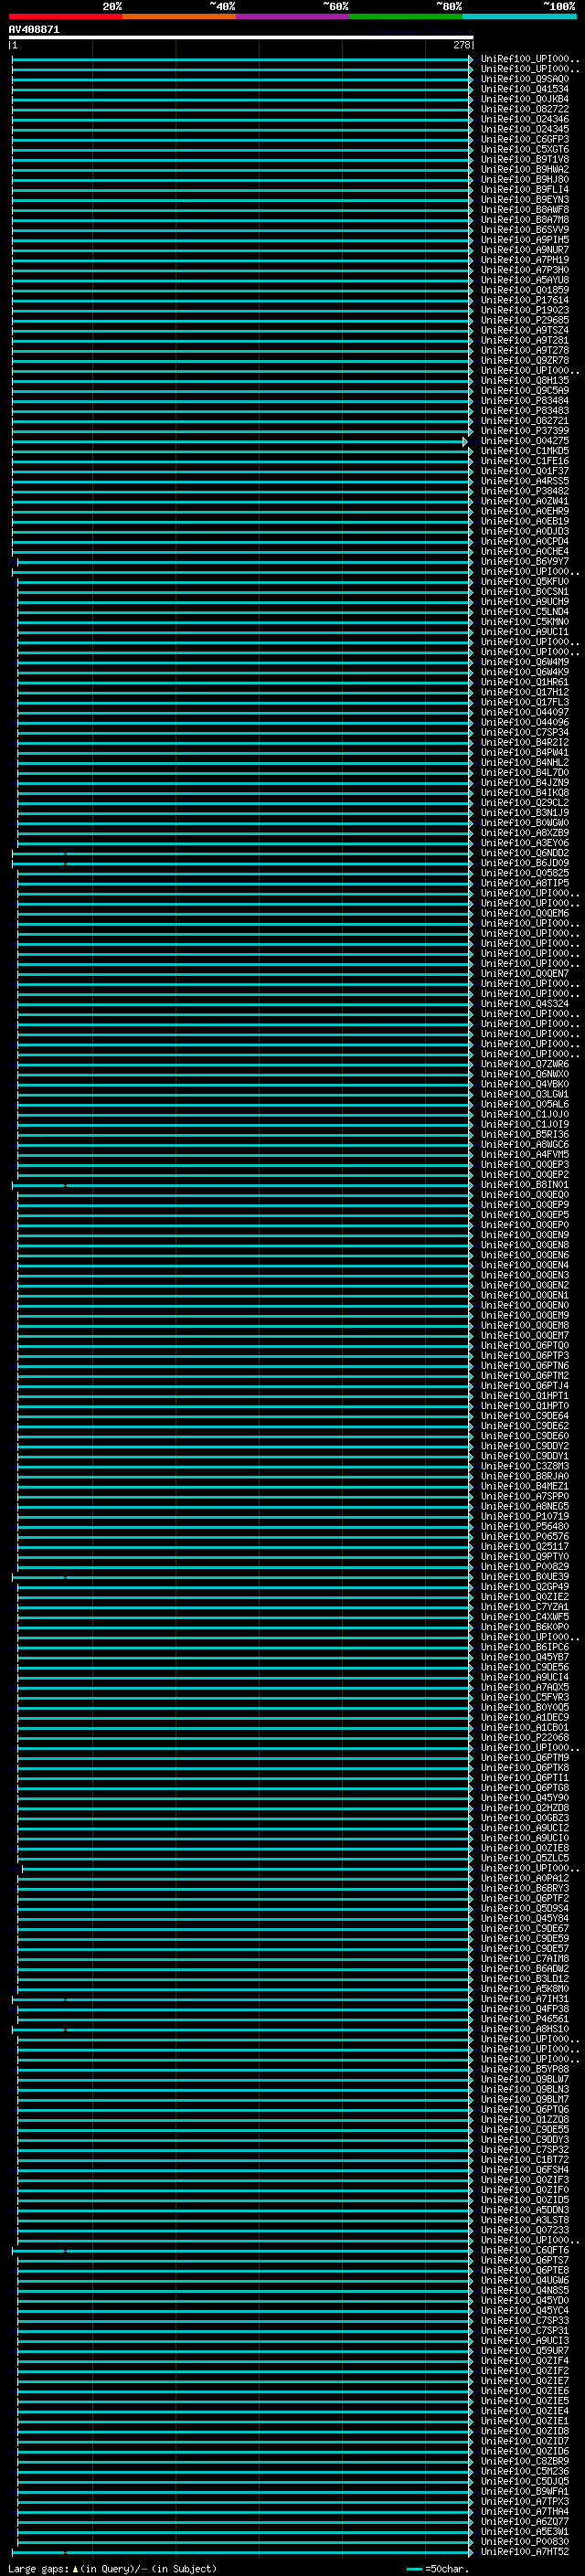Select the AV408871 query name
Viewport: 585px width, 2576px height.
tap(34, 30)
